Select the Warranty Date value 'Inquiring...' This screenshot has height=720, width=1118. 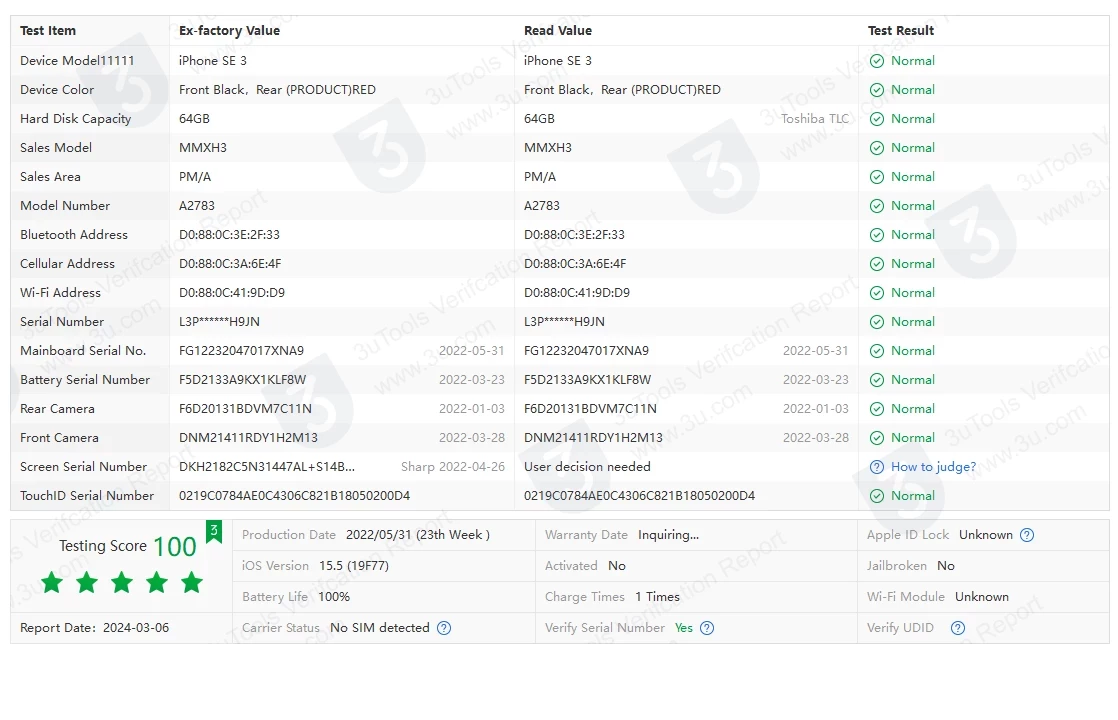[669, 535]
